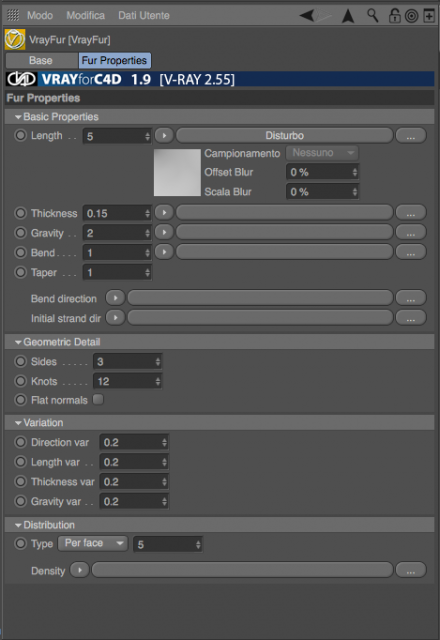Collapse the Geometric Detail section

pyautogui.click(x=18, y=342)
